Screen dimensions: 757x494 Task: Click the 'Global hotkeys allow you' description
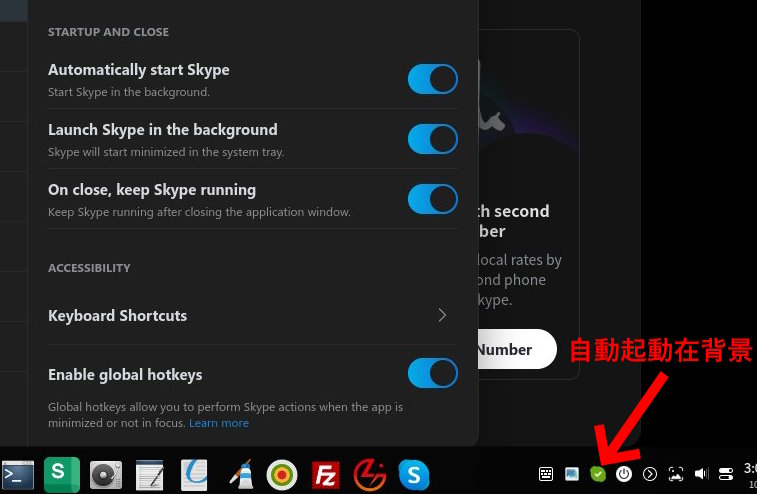pyautogui.click(x=225, y=414)
